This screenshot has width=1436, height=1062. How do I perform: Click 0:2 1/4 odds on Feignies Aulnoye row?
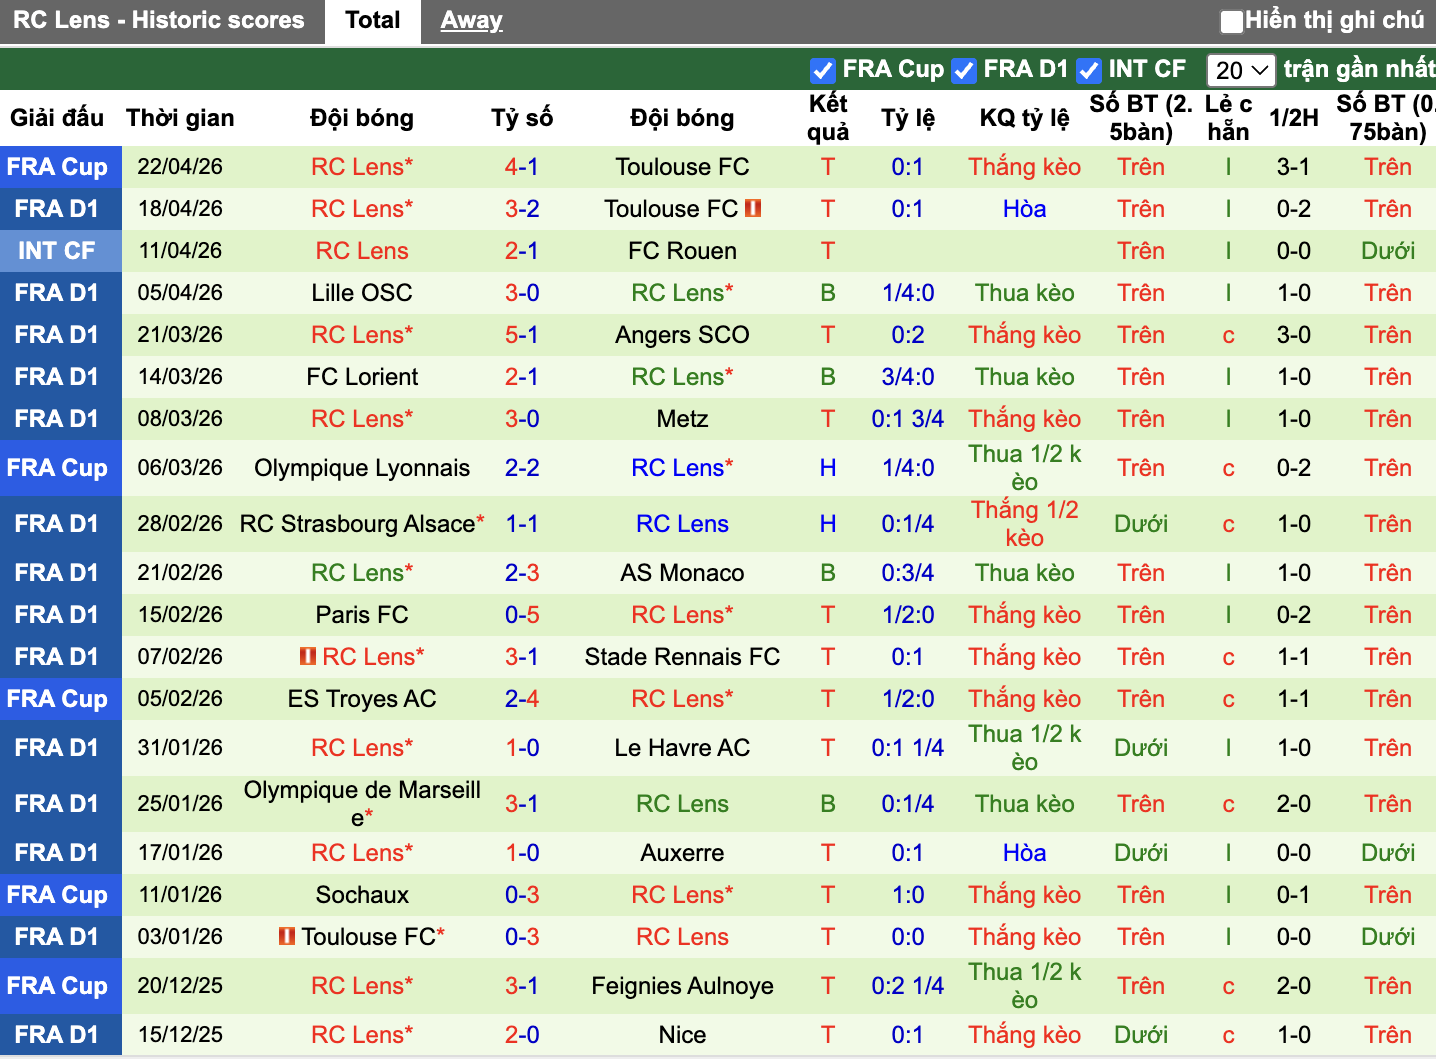(907, 986)
